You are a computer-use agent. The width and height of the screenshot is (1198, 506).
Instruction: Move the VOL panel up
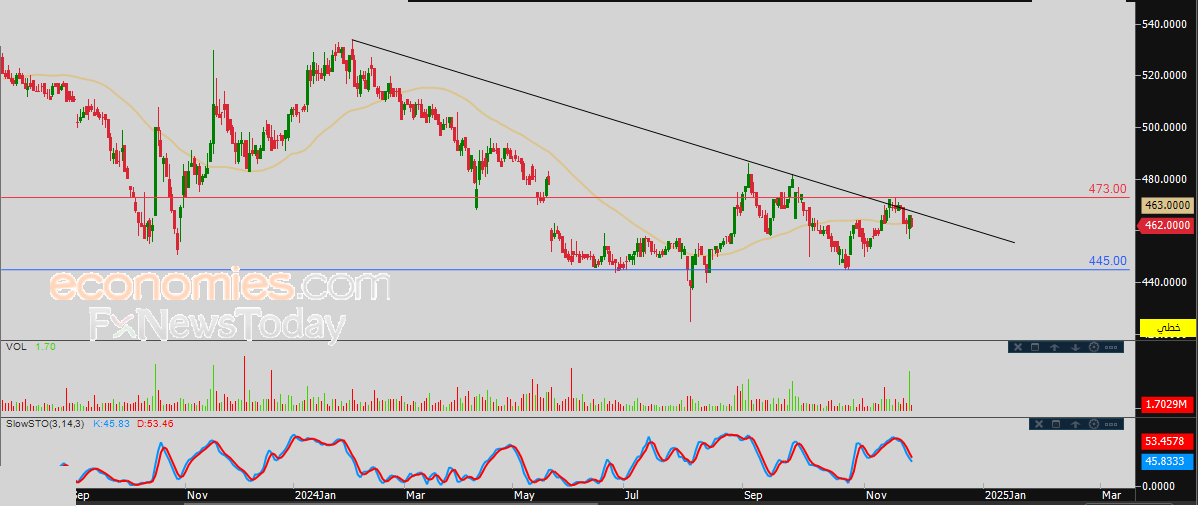(1054, 347)
